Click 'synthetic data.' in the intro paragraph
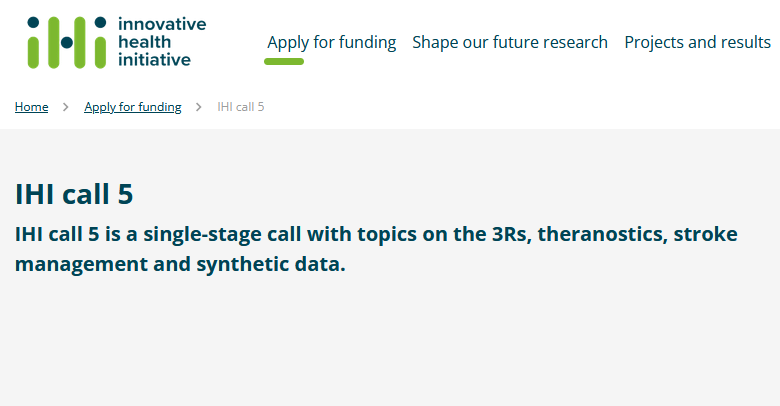Image resolution: width=780 pixels, height=406 pixels. click(x=271, y=264)
